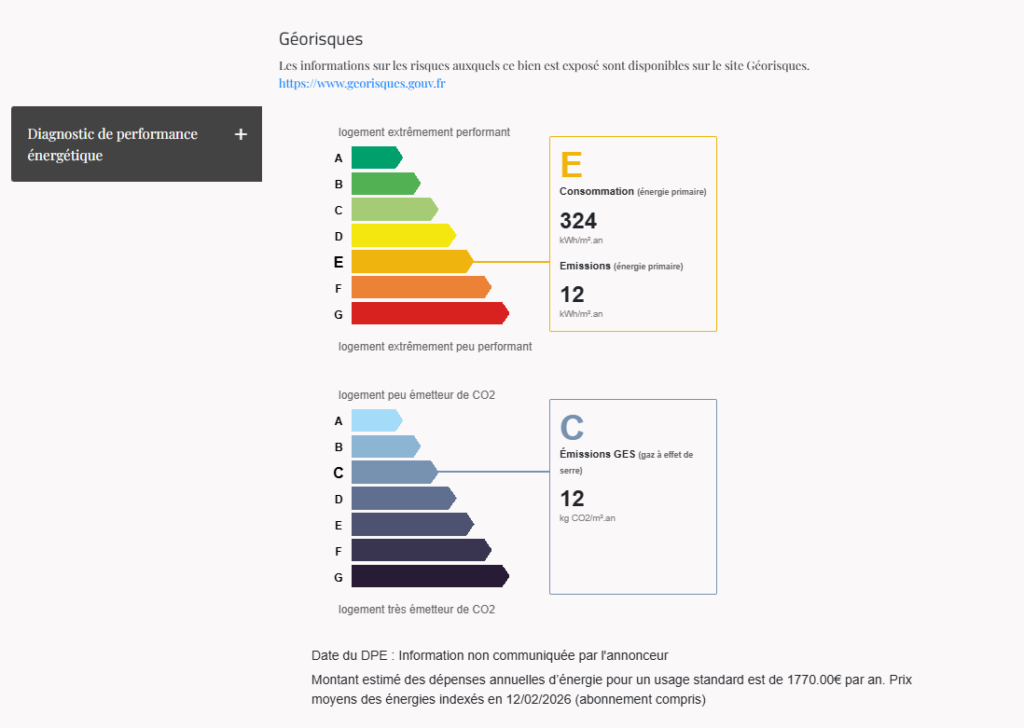Select the D bar in CO2 emissions chart
This screenshot has height=728, width=1024.
coord(403,499)
